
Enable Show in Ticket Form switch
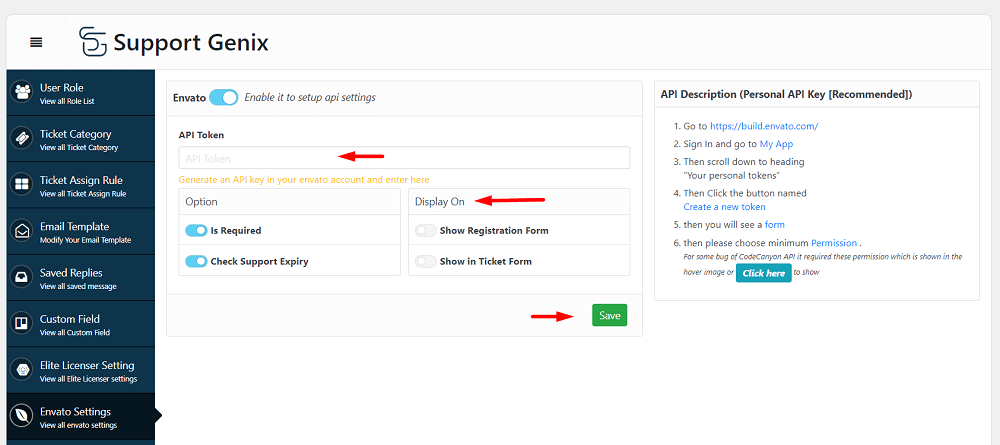[x=425, y=261]
